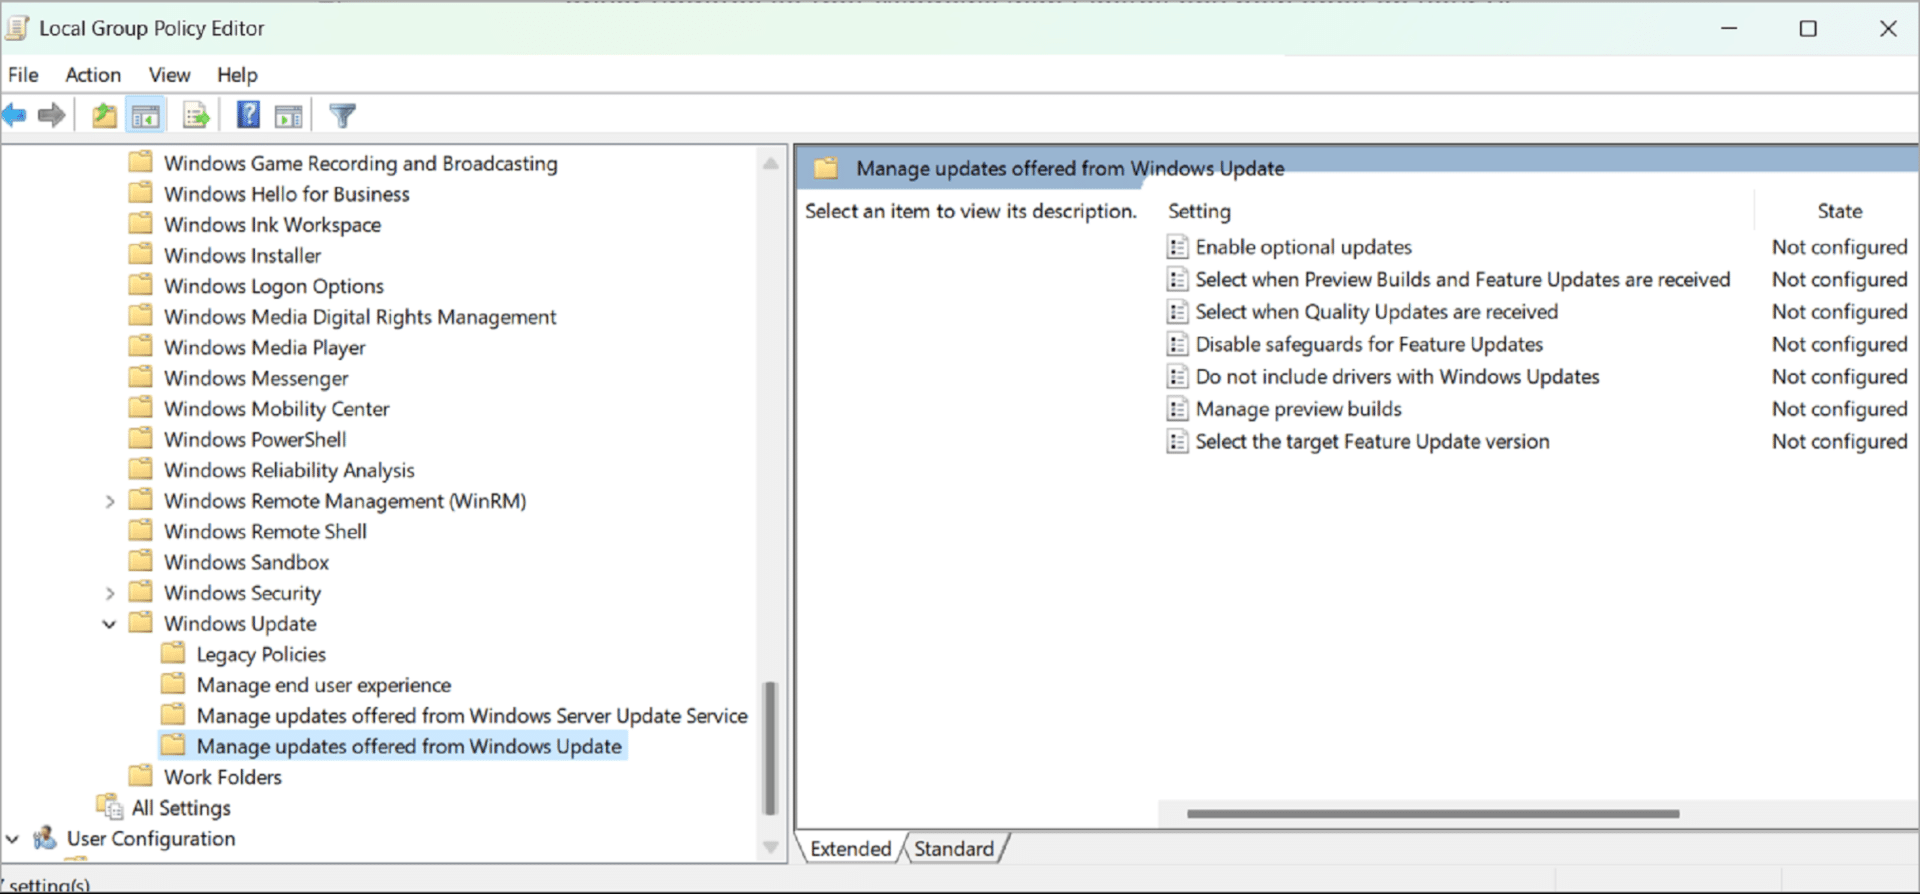
Task: Switch to the Standard tab
Action: pos(954,848)
